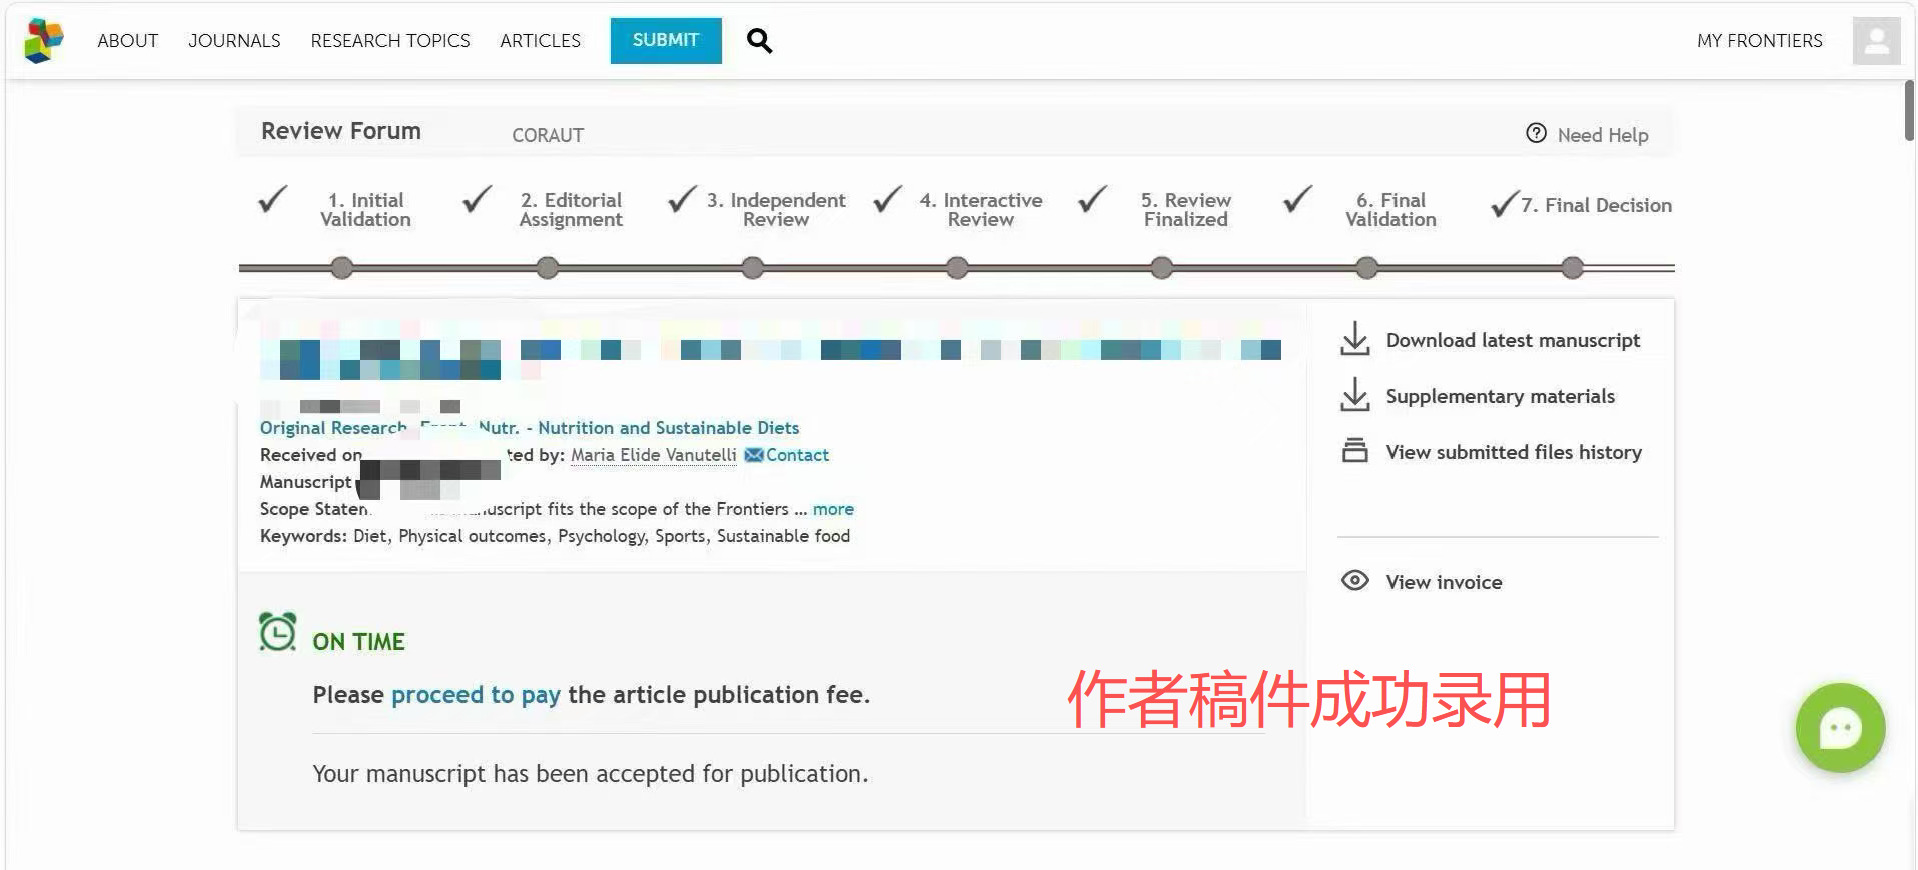Click the 2. Editorial Assignment step label

(571, 210)
